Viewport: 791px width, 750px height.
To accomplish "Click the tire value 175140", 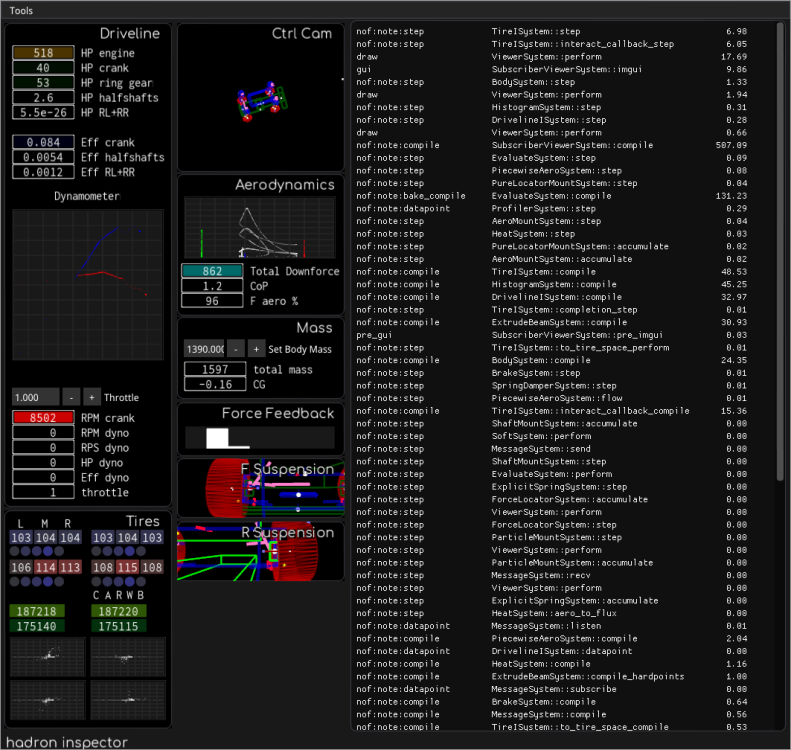I will point(37,626).
